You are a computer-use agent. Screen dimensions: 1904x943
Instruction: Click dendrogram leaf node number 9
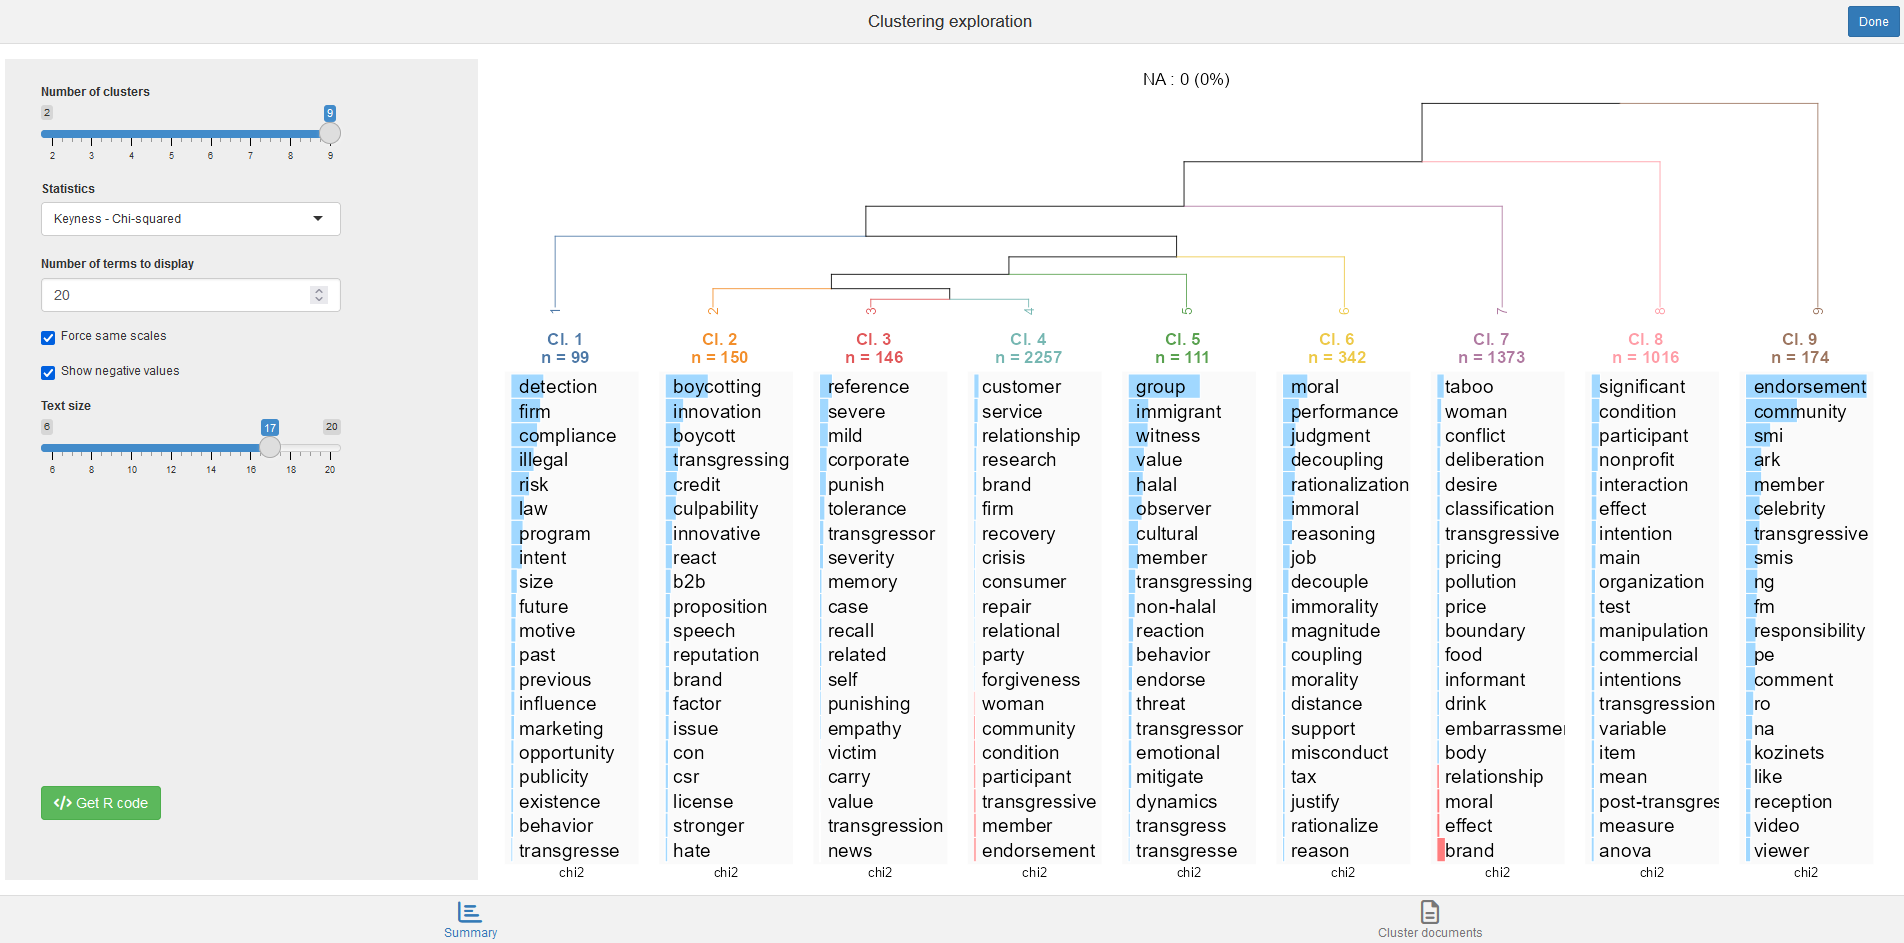click(1817, 311)
